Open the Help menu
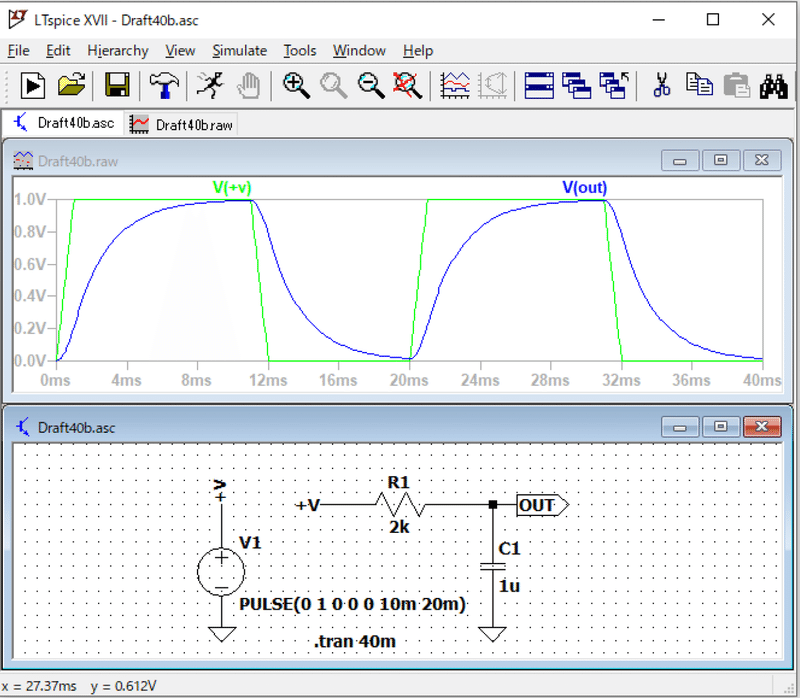This screenshot has height=698, width=800. (418, 51)
